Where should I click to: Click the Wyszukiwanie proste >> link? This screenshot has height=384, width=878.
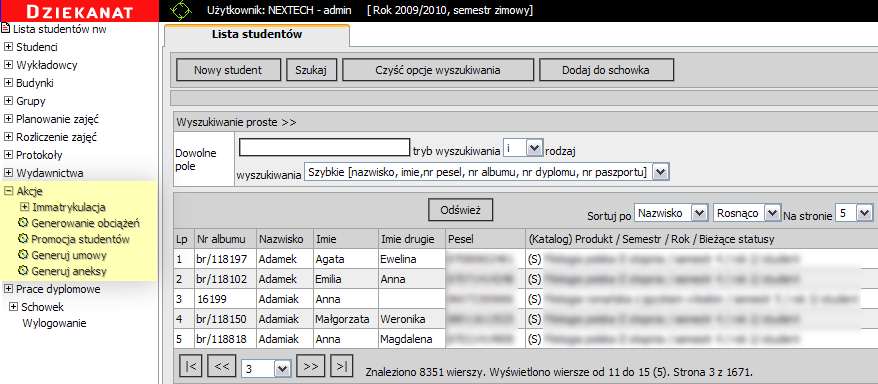tap(236, 122)
